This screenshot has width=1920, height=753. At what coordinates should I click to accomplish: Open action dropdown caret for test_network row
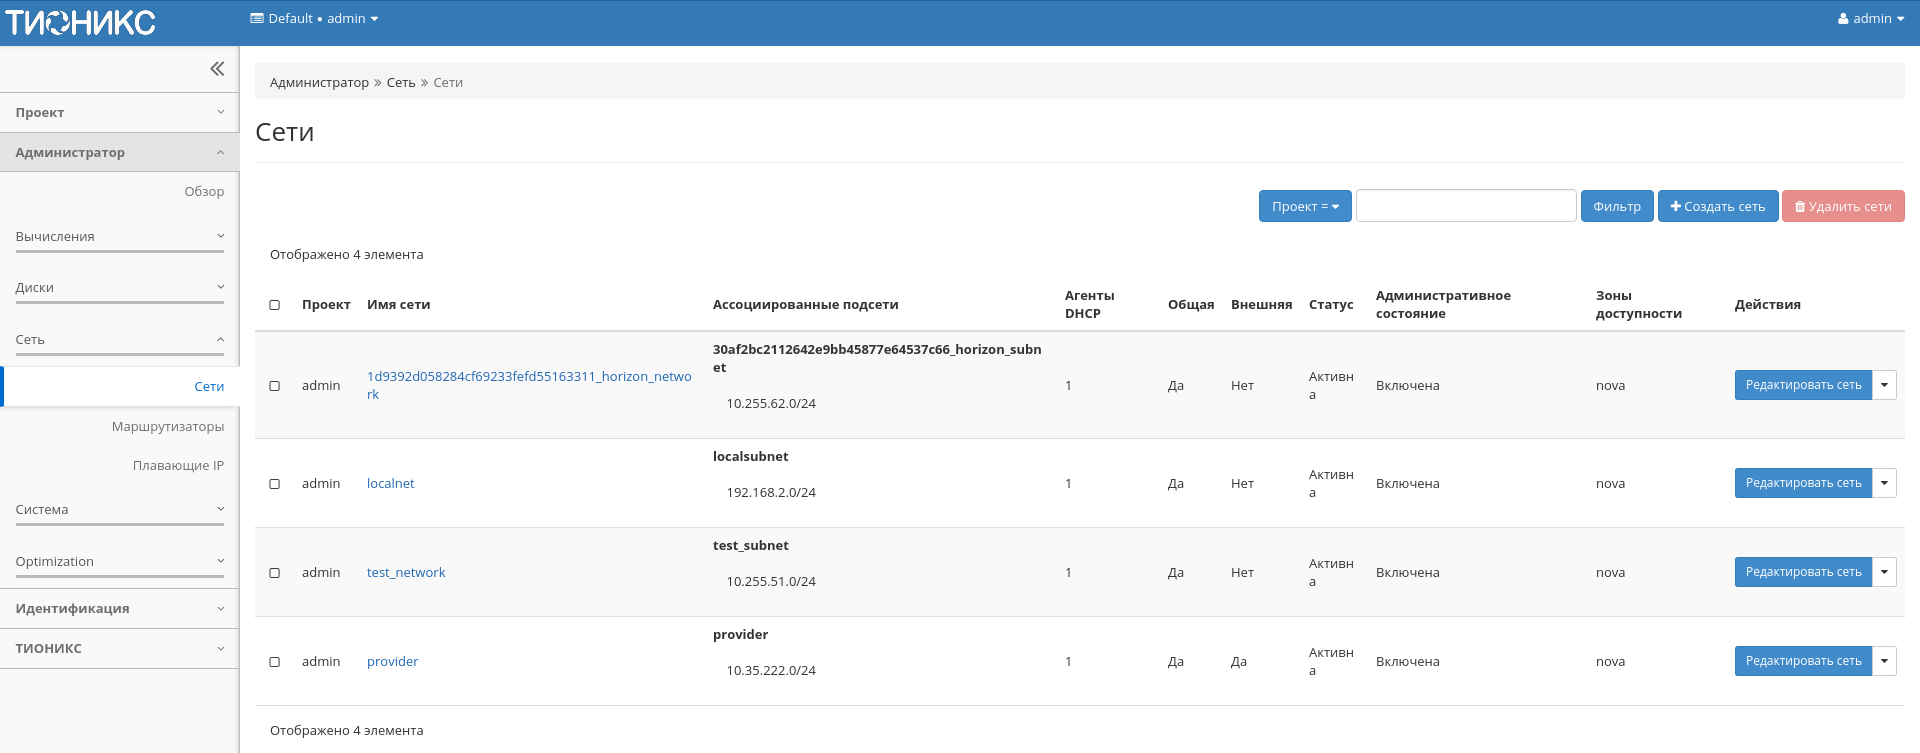(1884, 572)
